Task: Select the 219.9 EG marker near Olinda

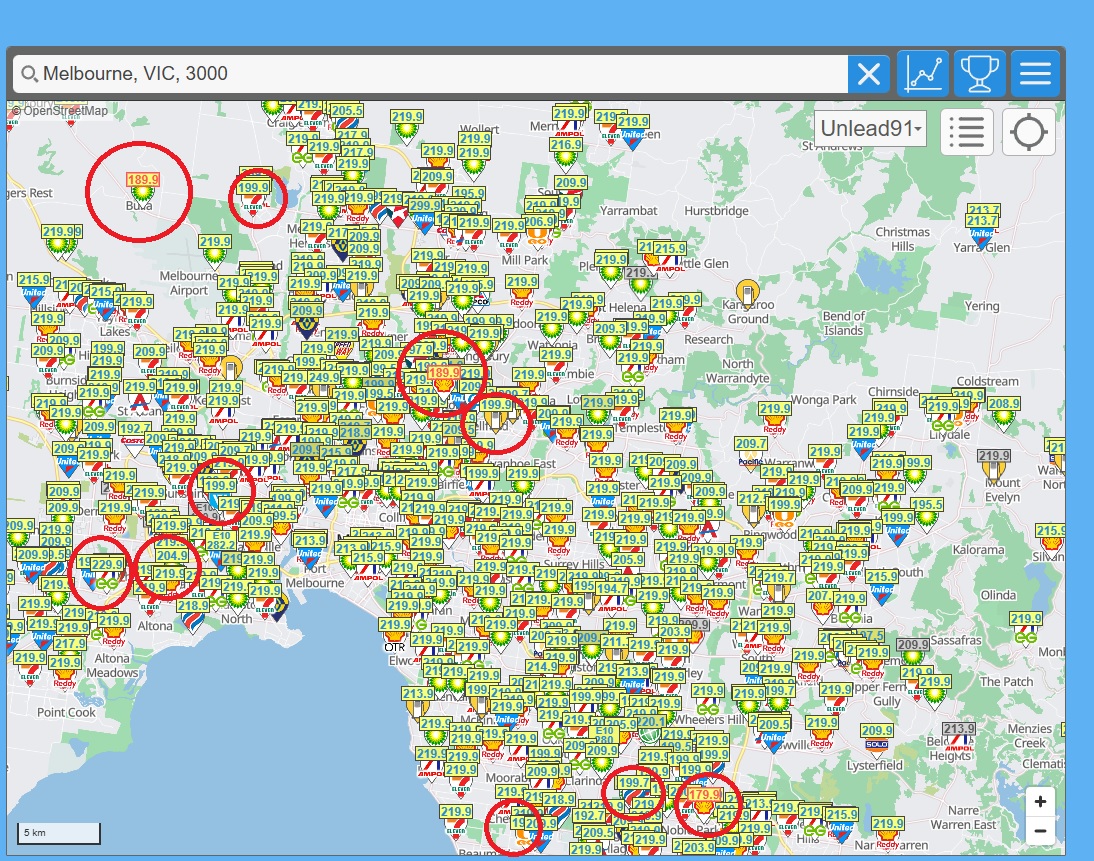Action: coord(1026,627)
